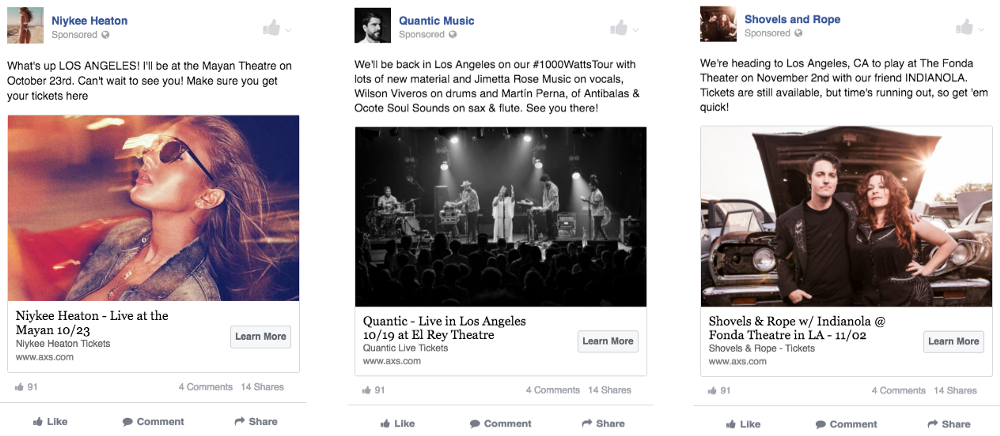Comment on the Shovels and Rope post

click(x=846, y=424)
